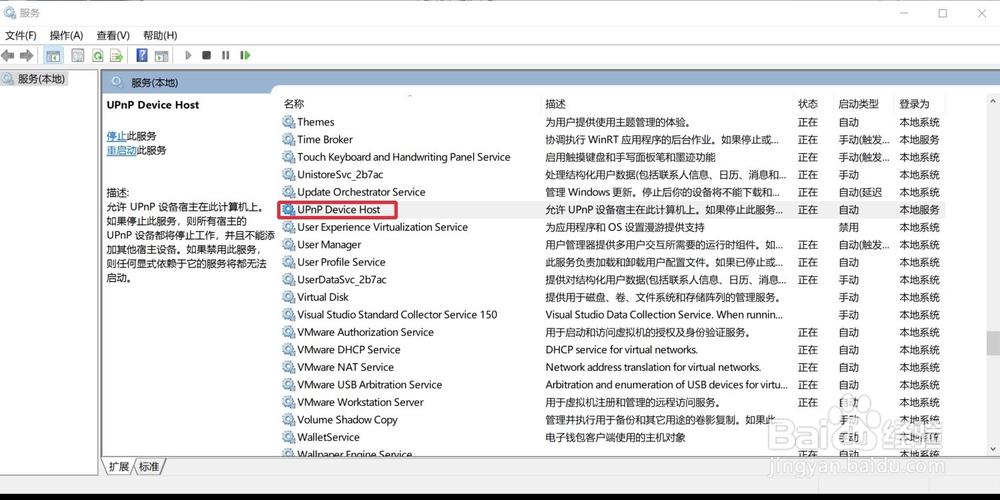Switch to the 标准 tab
Viewport: 1000px width, 500px height.
pos(149,467)
